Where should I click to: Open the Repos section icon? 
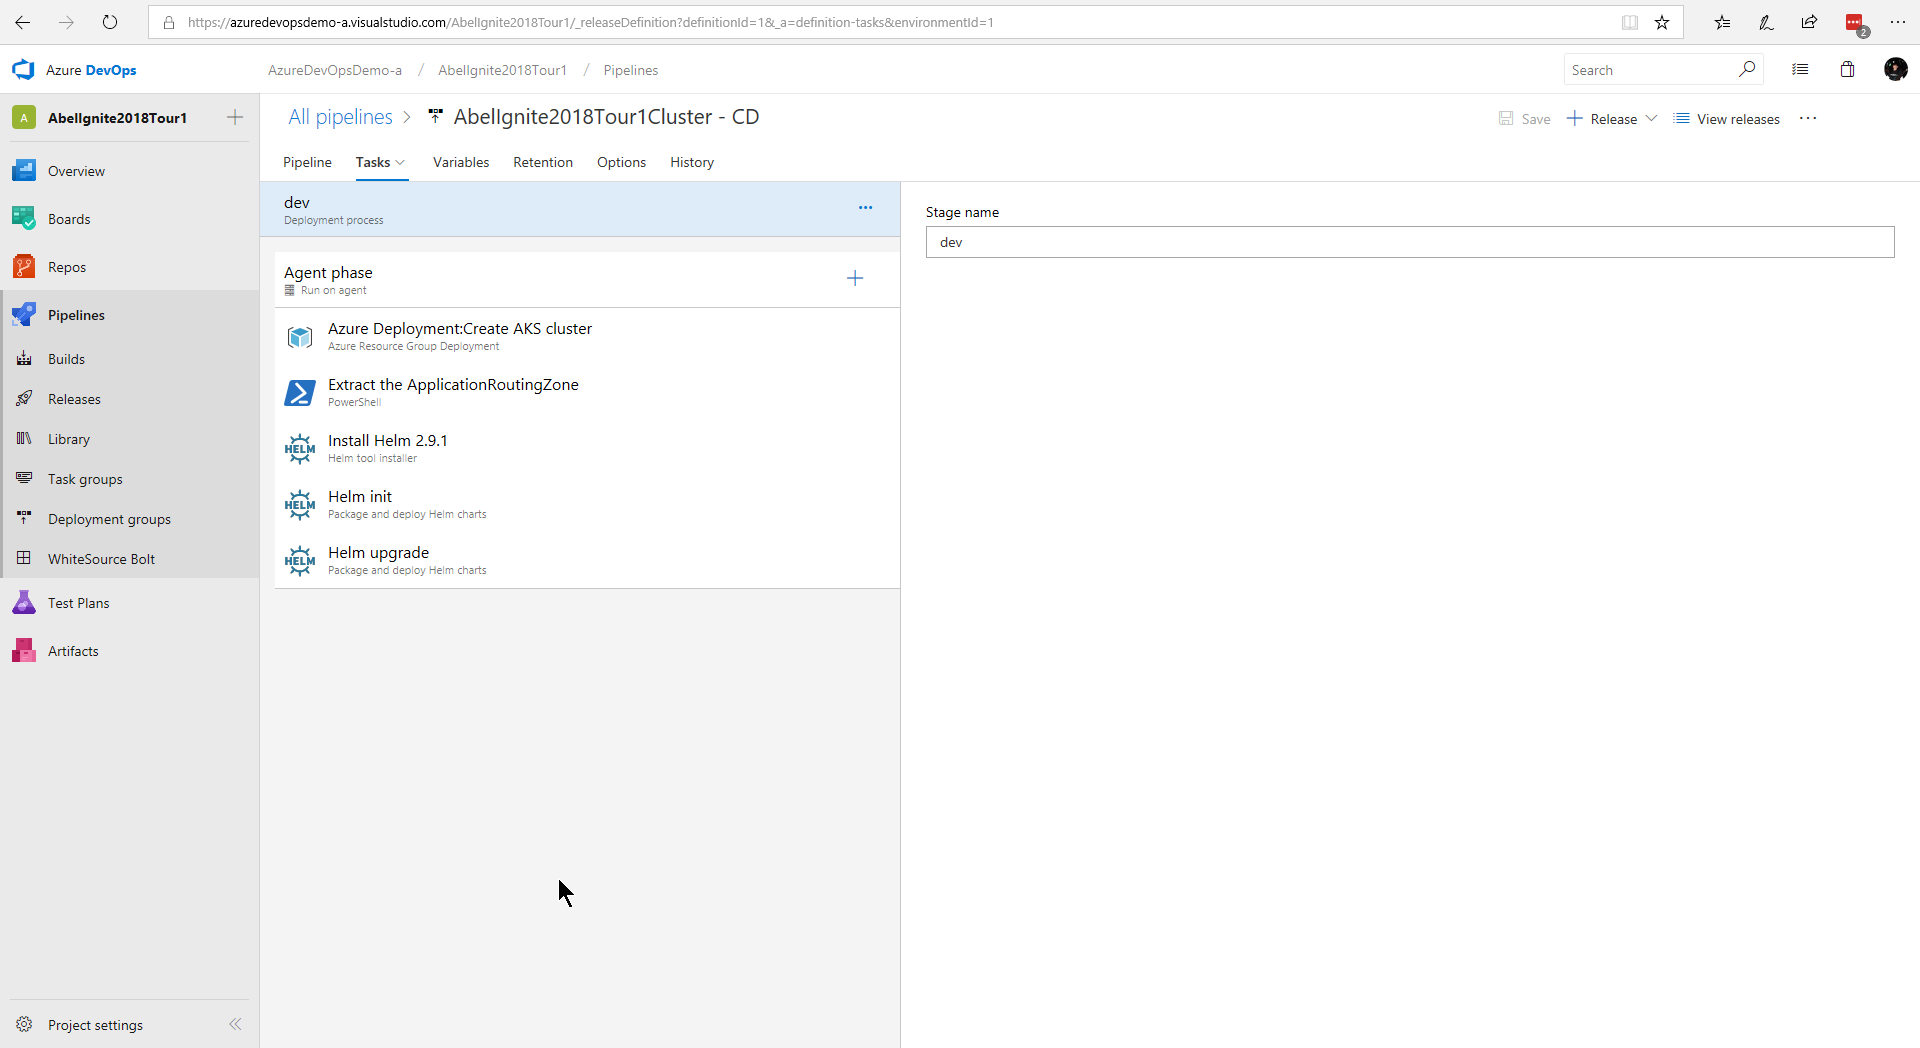pos(24,267)
